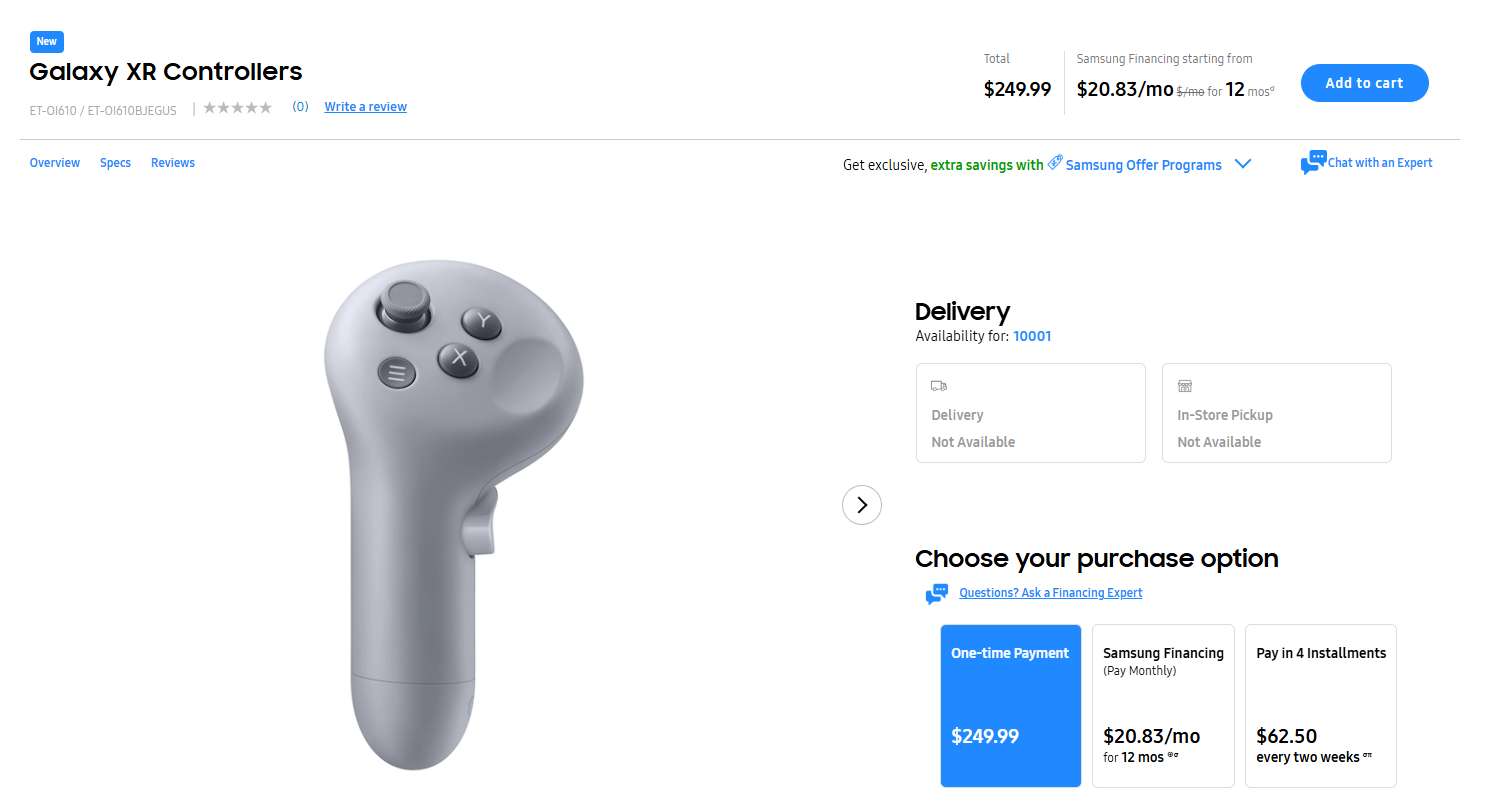
Task: Click the Write a review link
Action: point(365,107)
